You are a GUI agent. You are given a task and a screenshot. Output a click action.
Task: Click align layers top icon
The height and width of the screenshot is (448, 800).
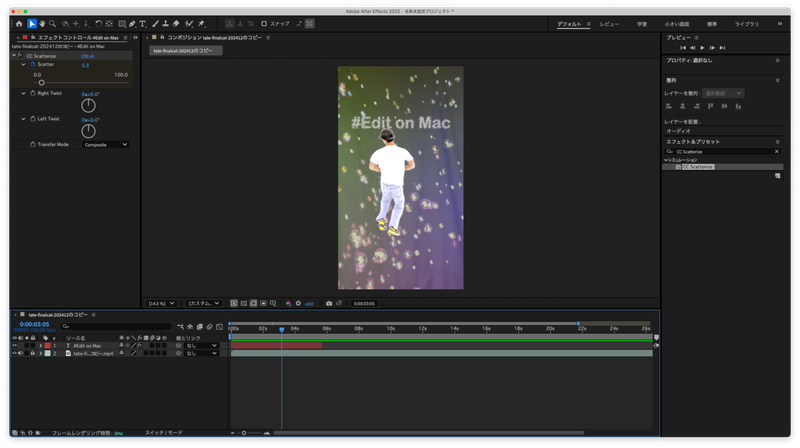(710, 106)
